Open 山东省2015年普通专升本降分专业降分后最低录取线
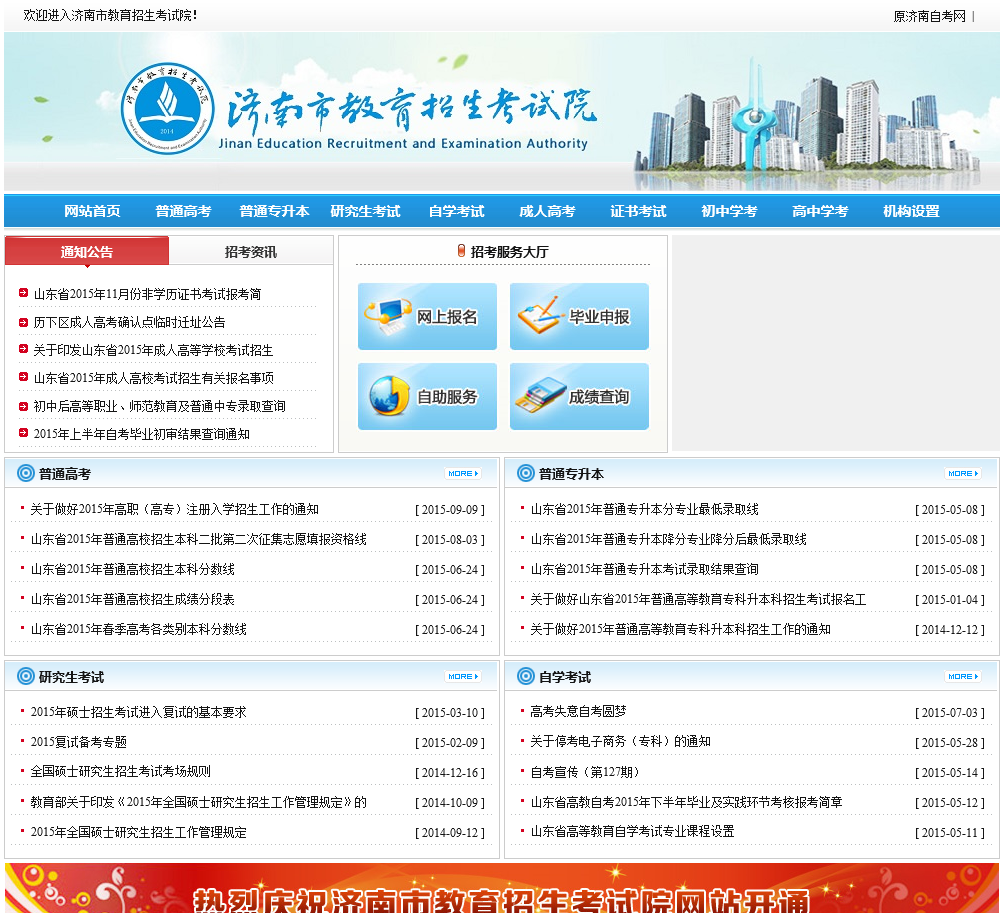The image size is (1004, 913). tap(668, 539)
